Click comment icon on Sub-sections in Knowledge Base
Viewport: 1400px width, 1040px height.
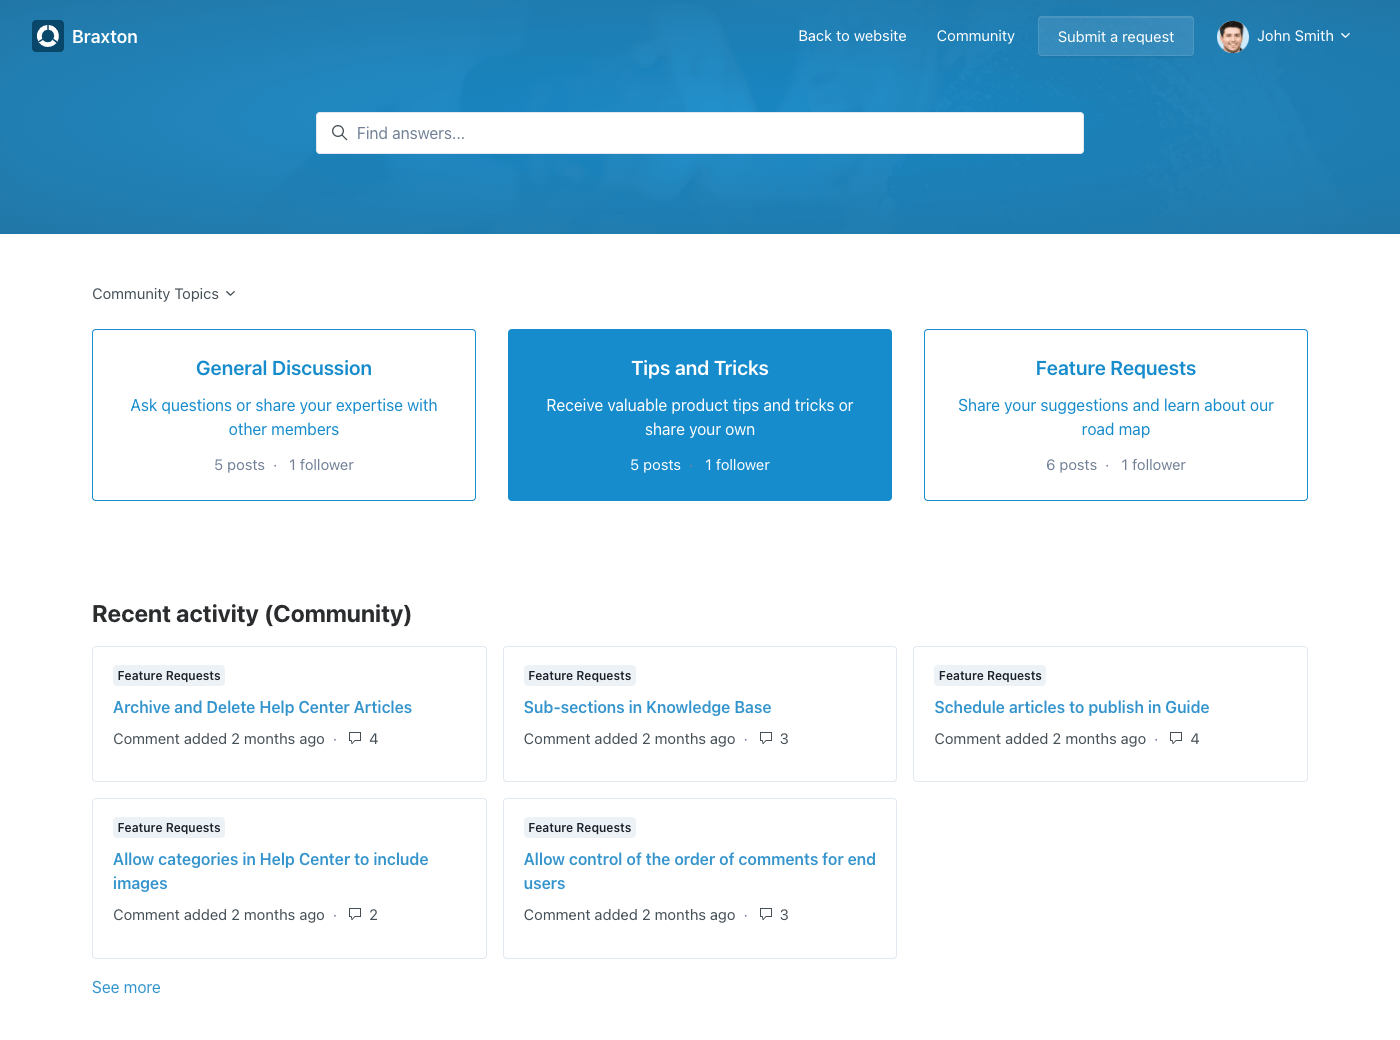(x=766, y=738)
